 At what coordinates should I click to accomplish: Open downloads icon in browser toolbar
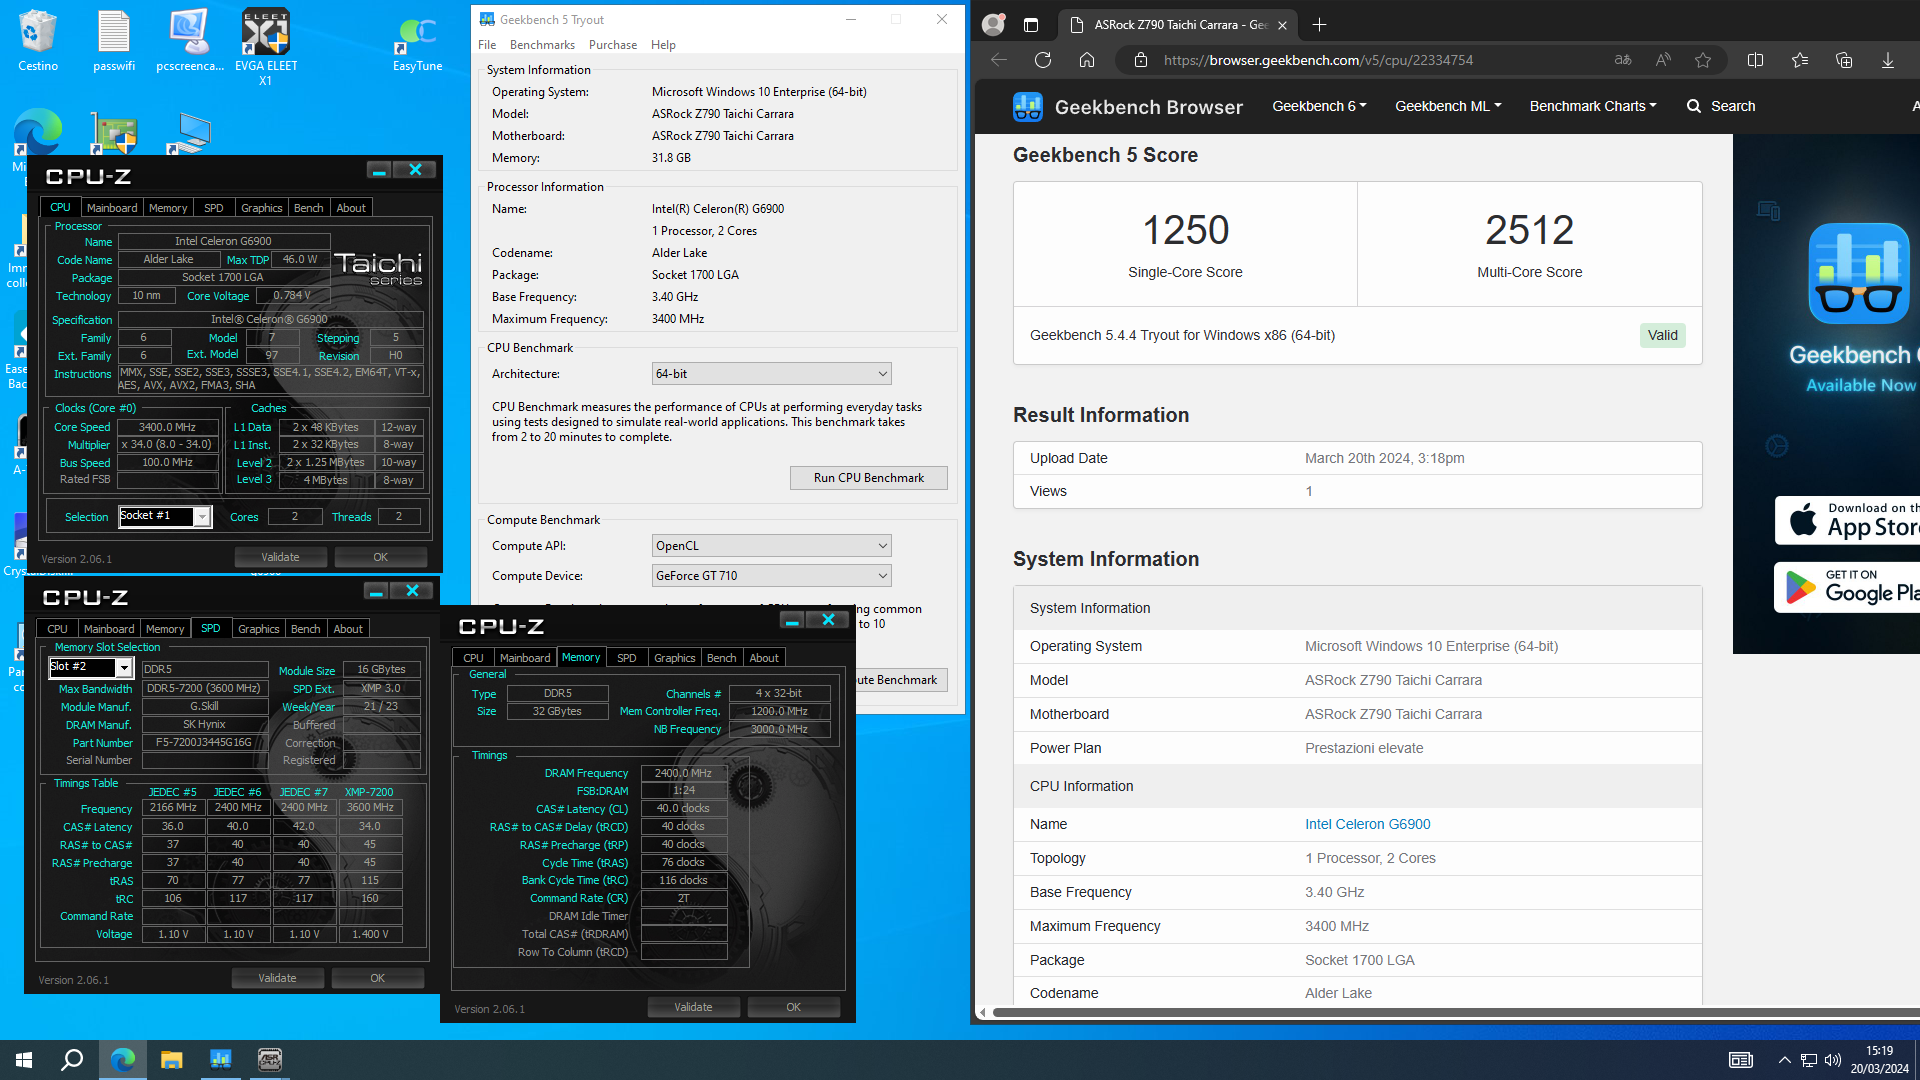click(1888, 60)
